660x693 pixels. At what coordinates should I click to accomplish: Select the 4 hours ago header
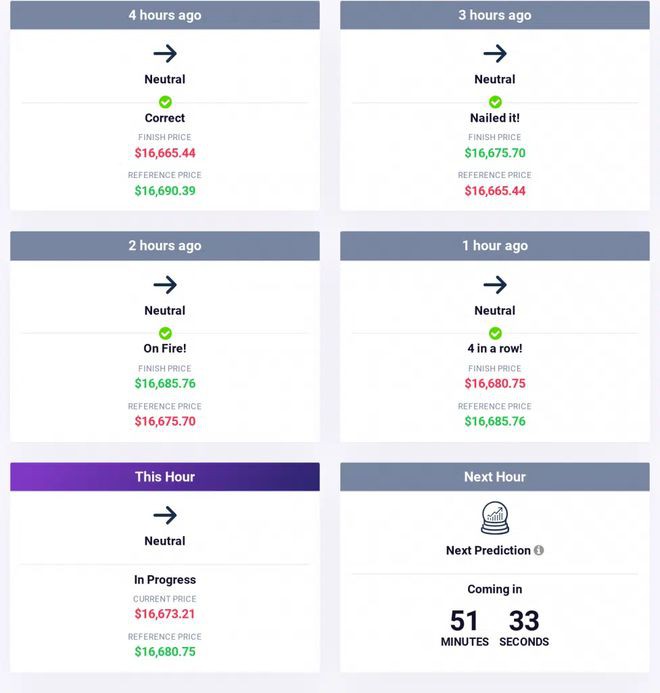(165, 15)
